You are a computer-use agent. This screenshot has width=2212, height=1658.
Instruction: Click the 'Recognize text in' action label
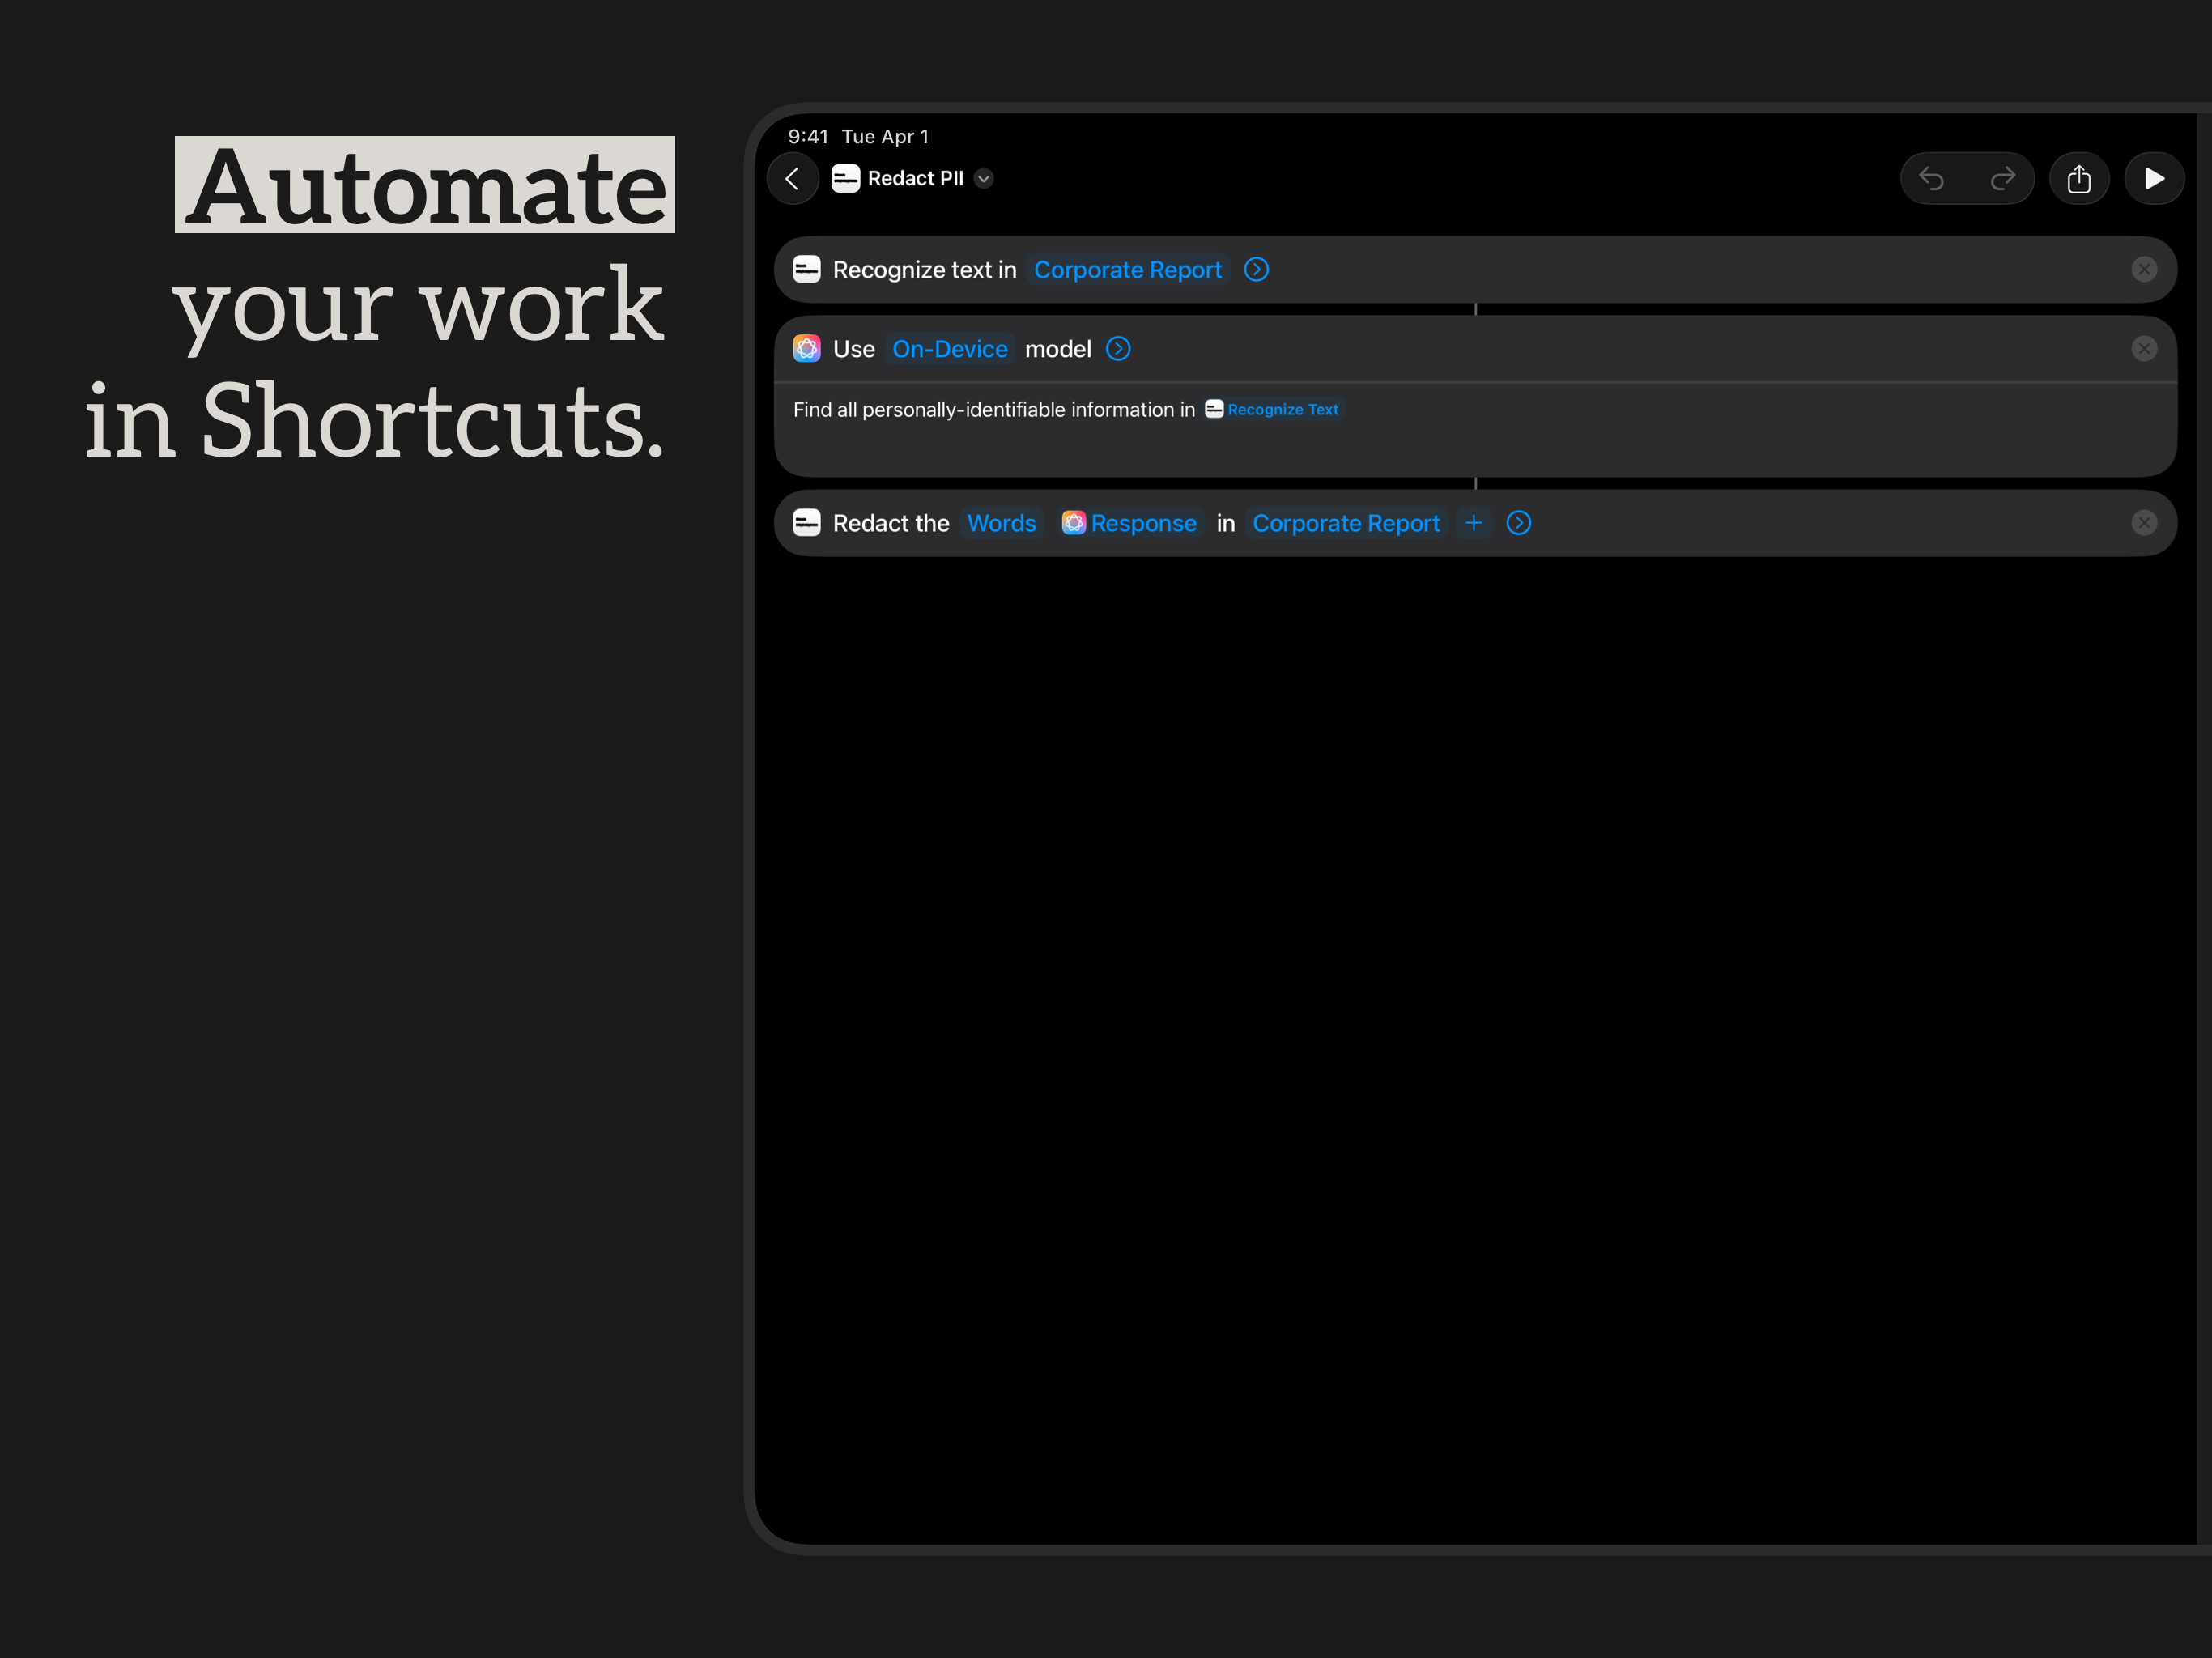click(x=925, y=270)
